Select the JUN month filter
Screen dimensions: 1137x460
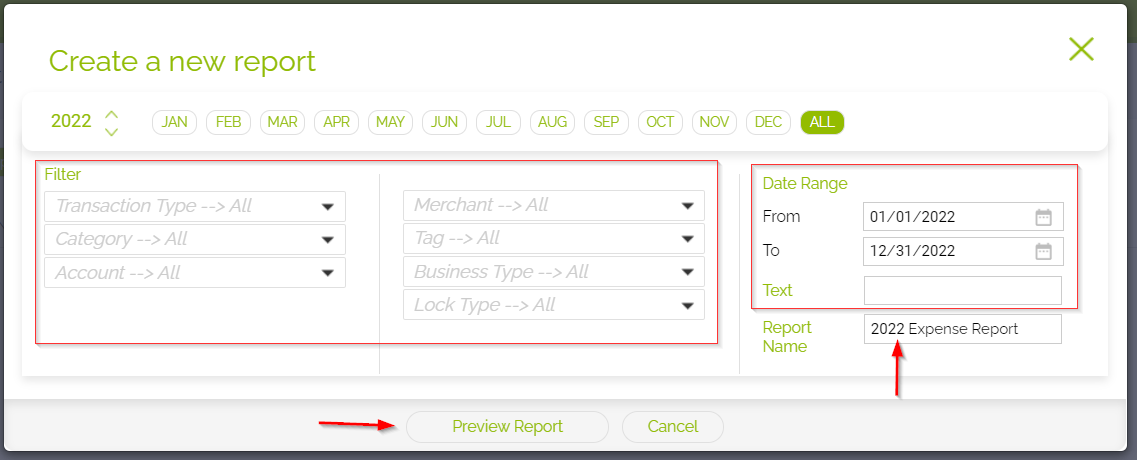(444, 122)
